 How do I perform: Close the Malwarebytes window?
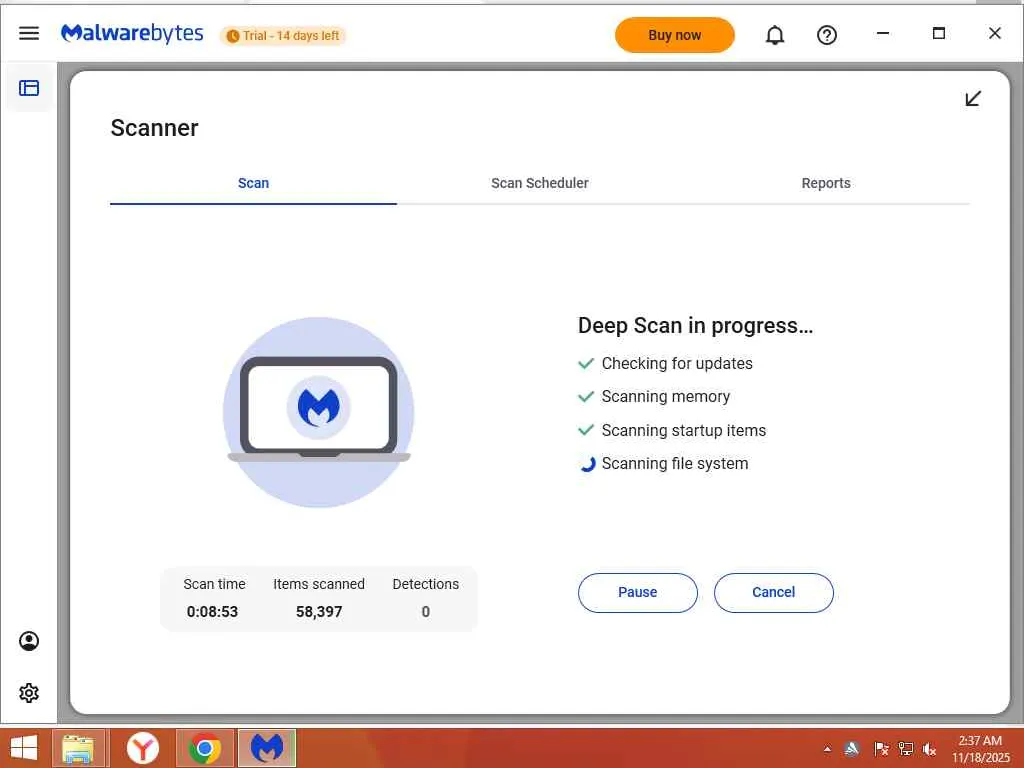click(x=995, y=33)
